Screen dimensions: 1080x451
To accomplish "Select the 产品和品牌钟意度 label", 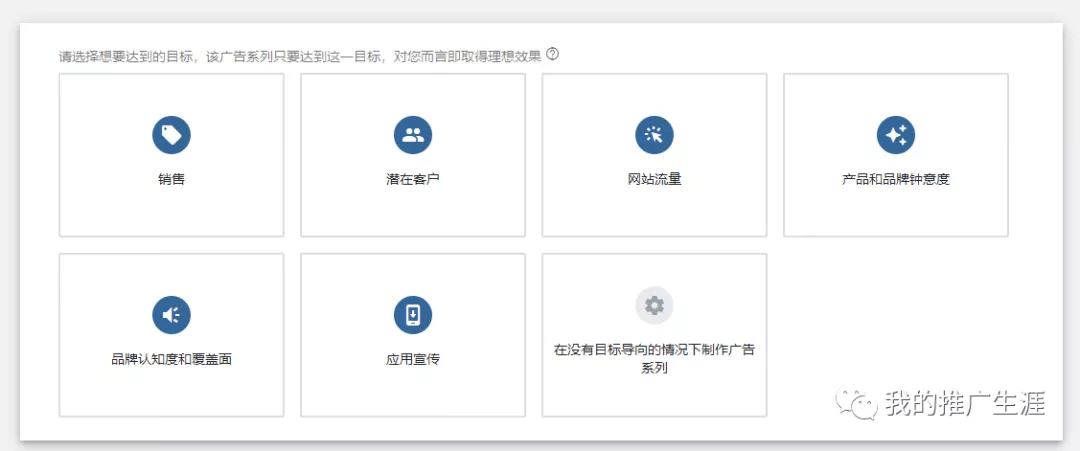I will click(x=895, y=180).
